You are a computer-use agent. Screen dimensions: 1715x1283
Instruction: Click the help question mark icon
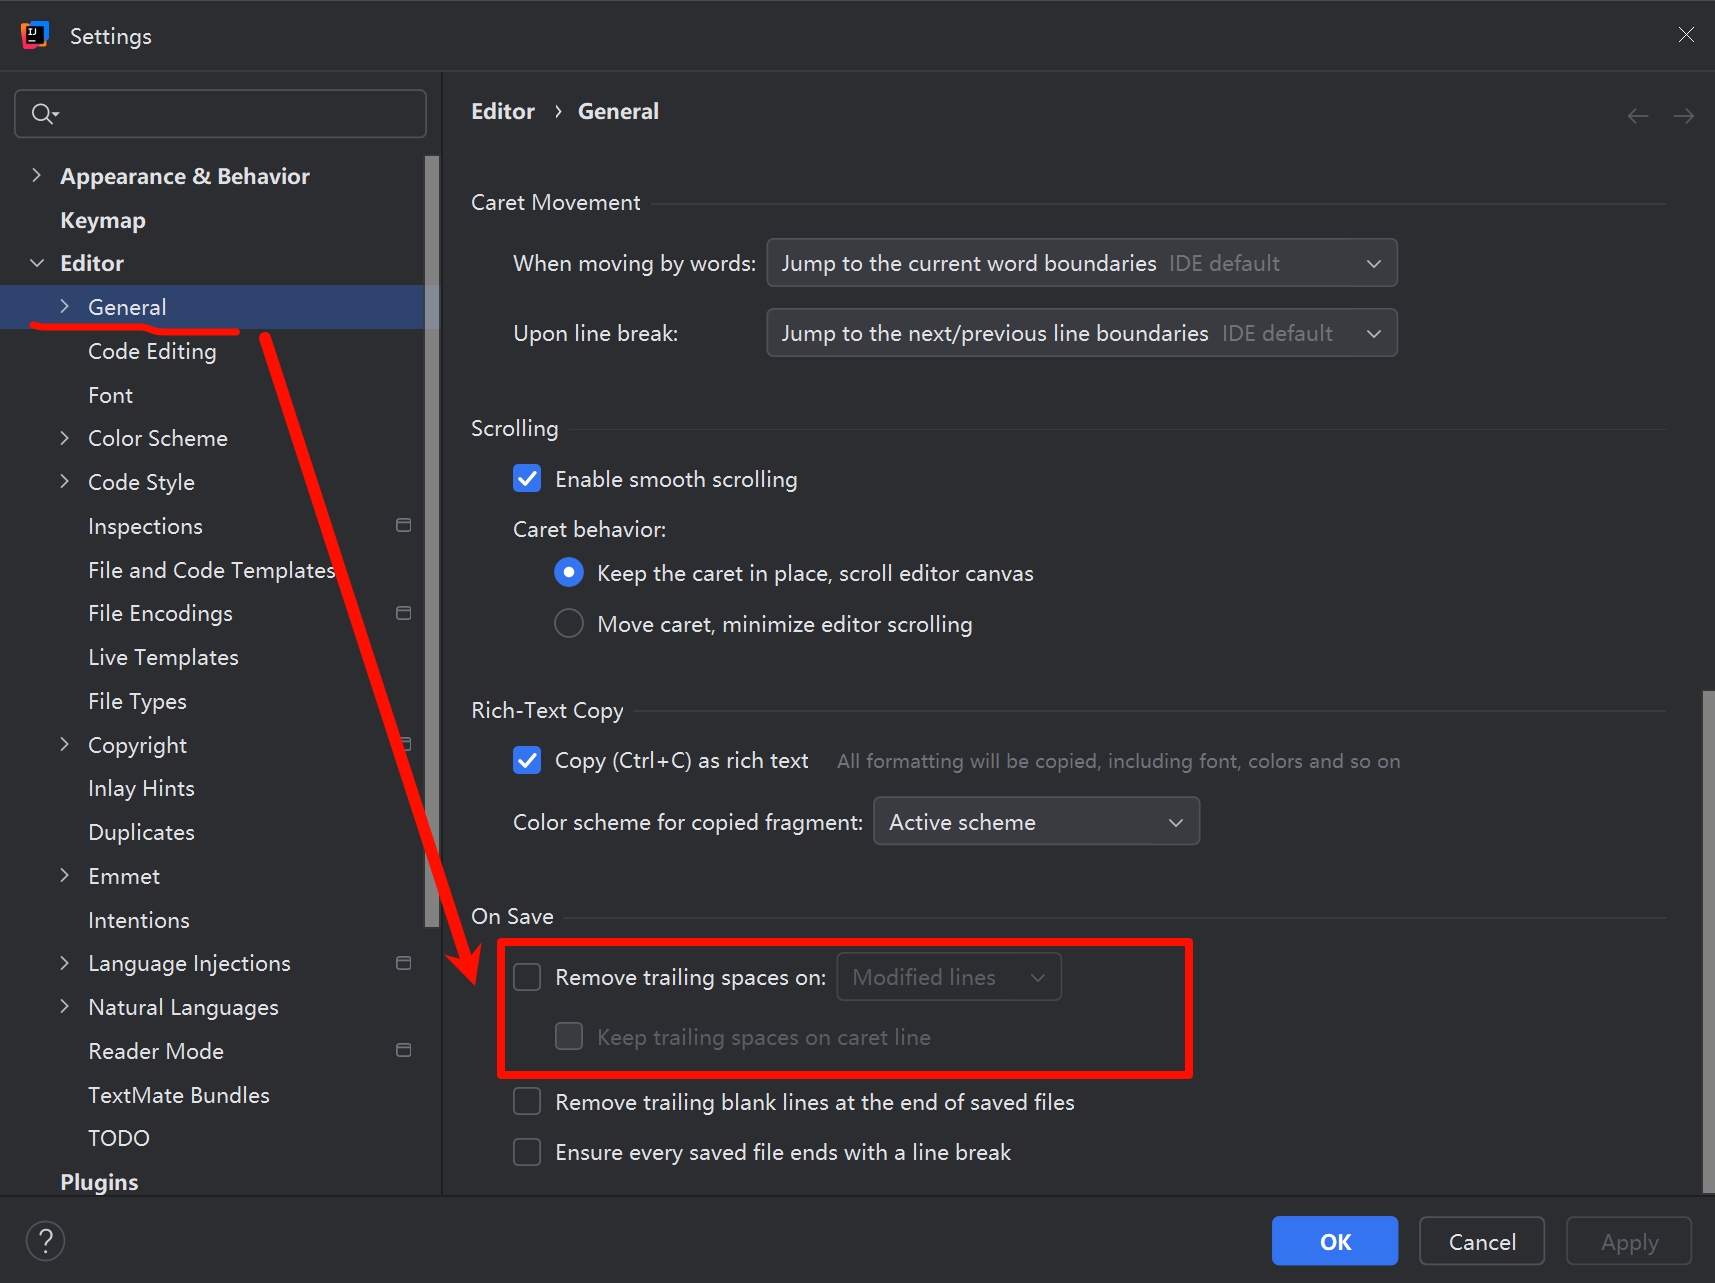(x=45, y=1241)
